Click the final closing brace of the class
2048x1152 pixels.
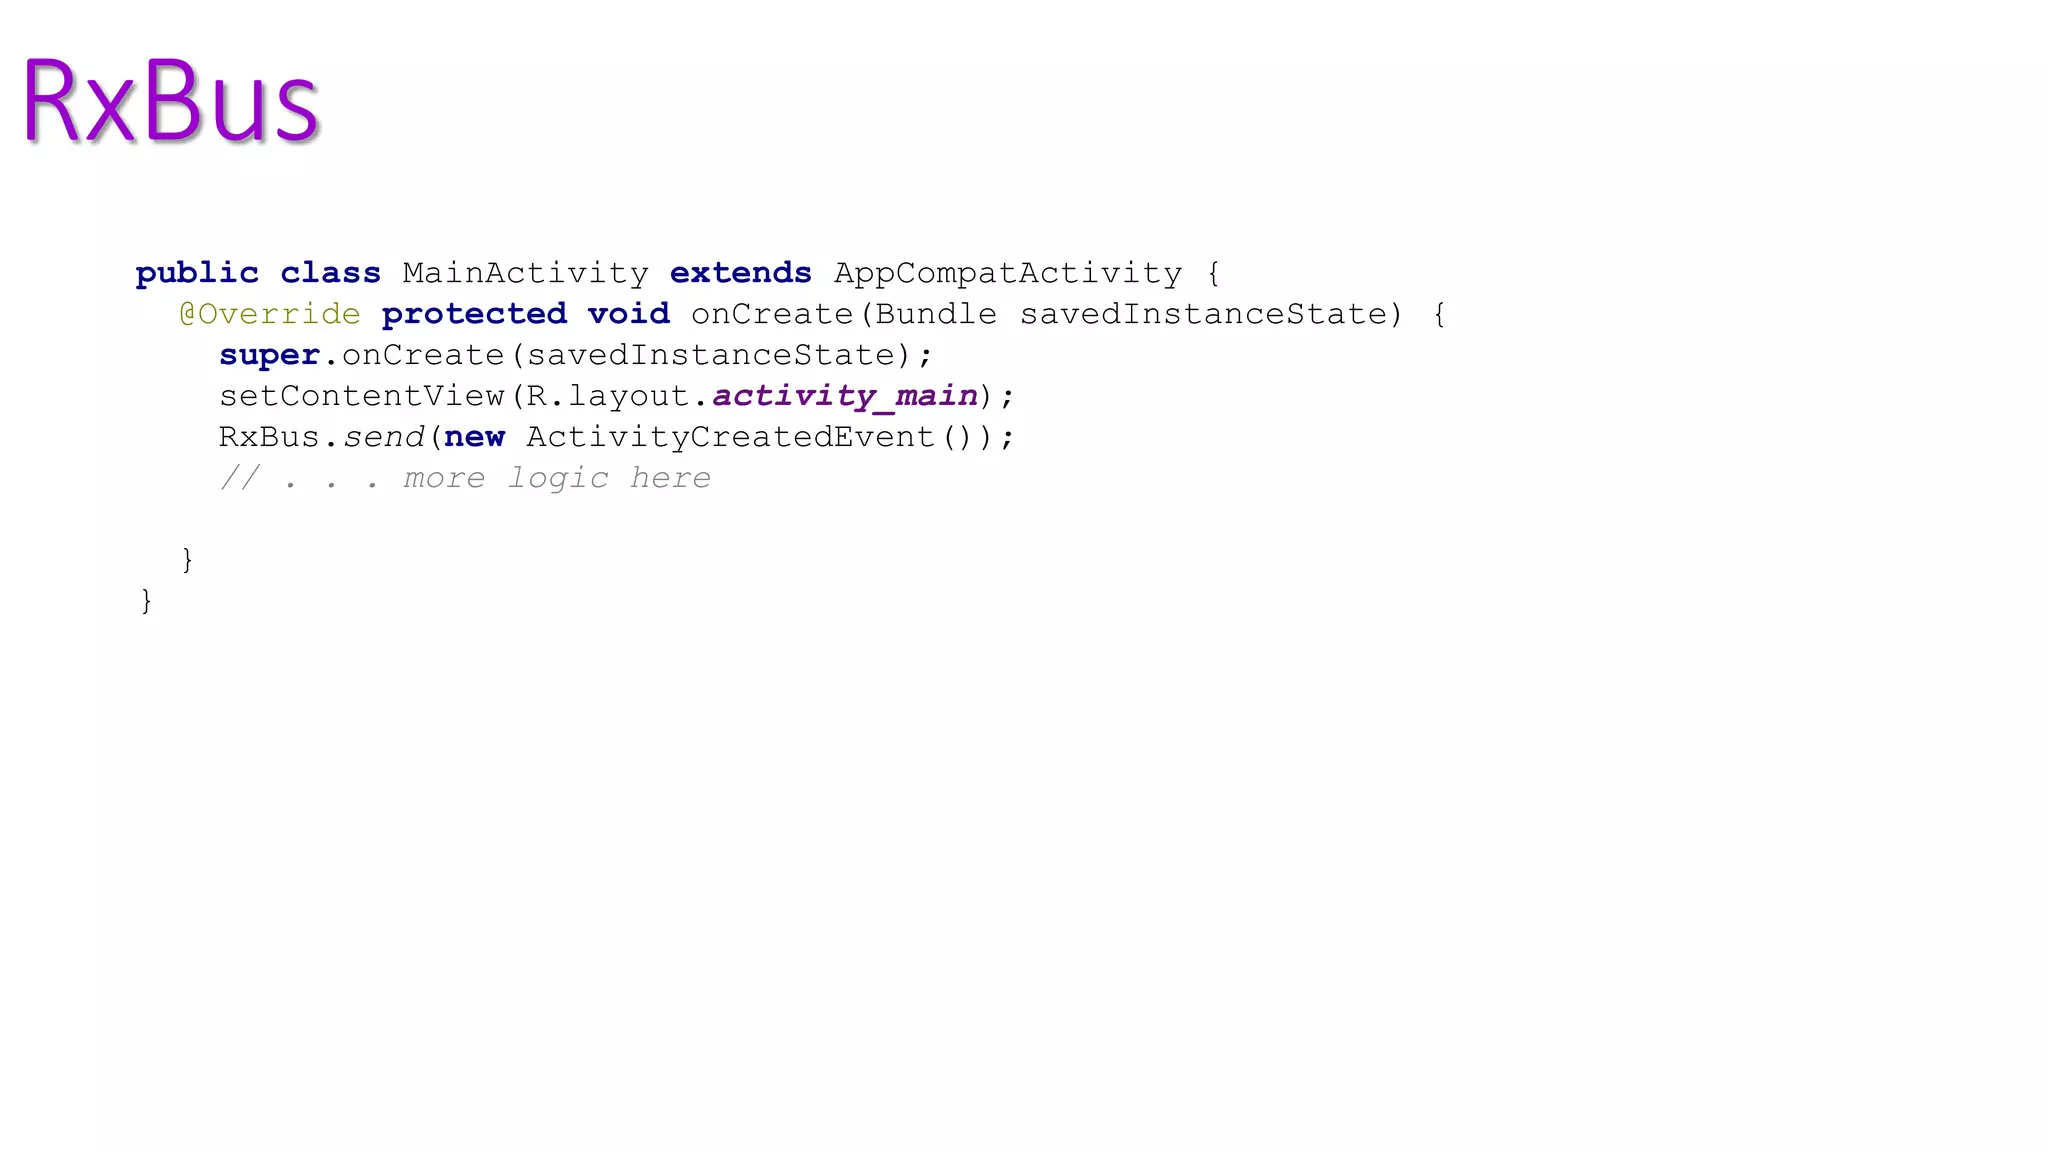pos(146,601)
